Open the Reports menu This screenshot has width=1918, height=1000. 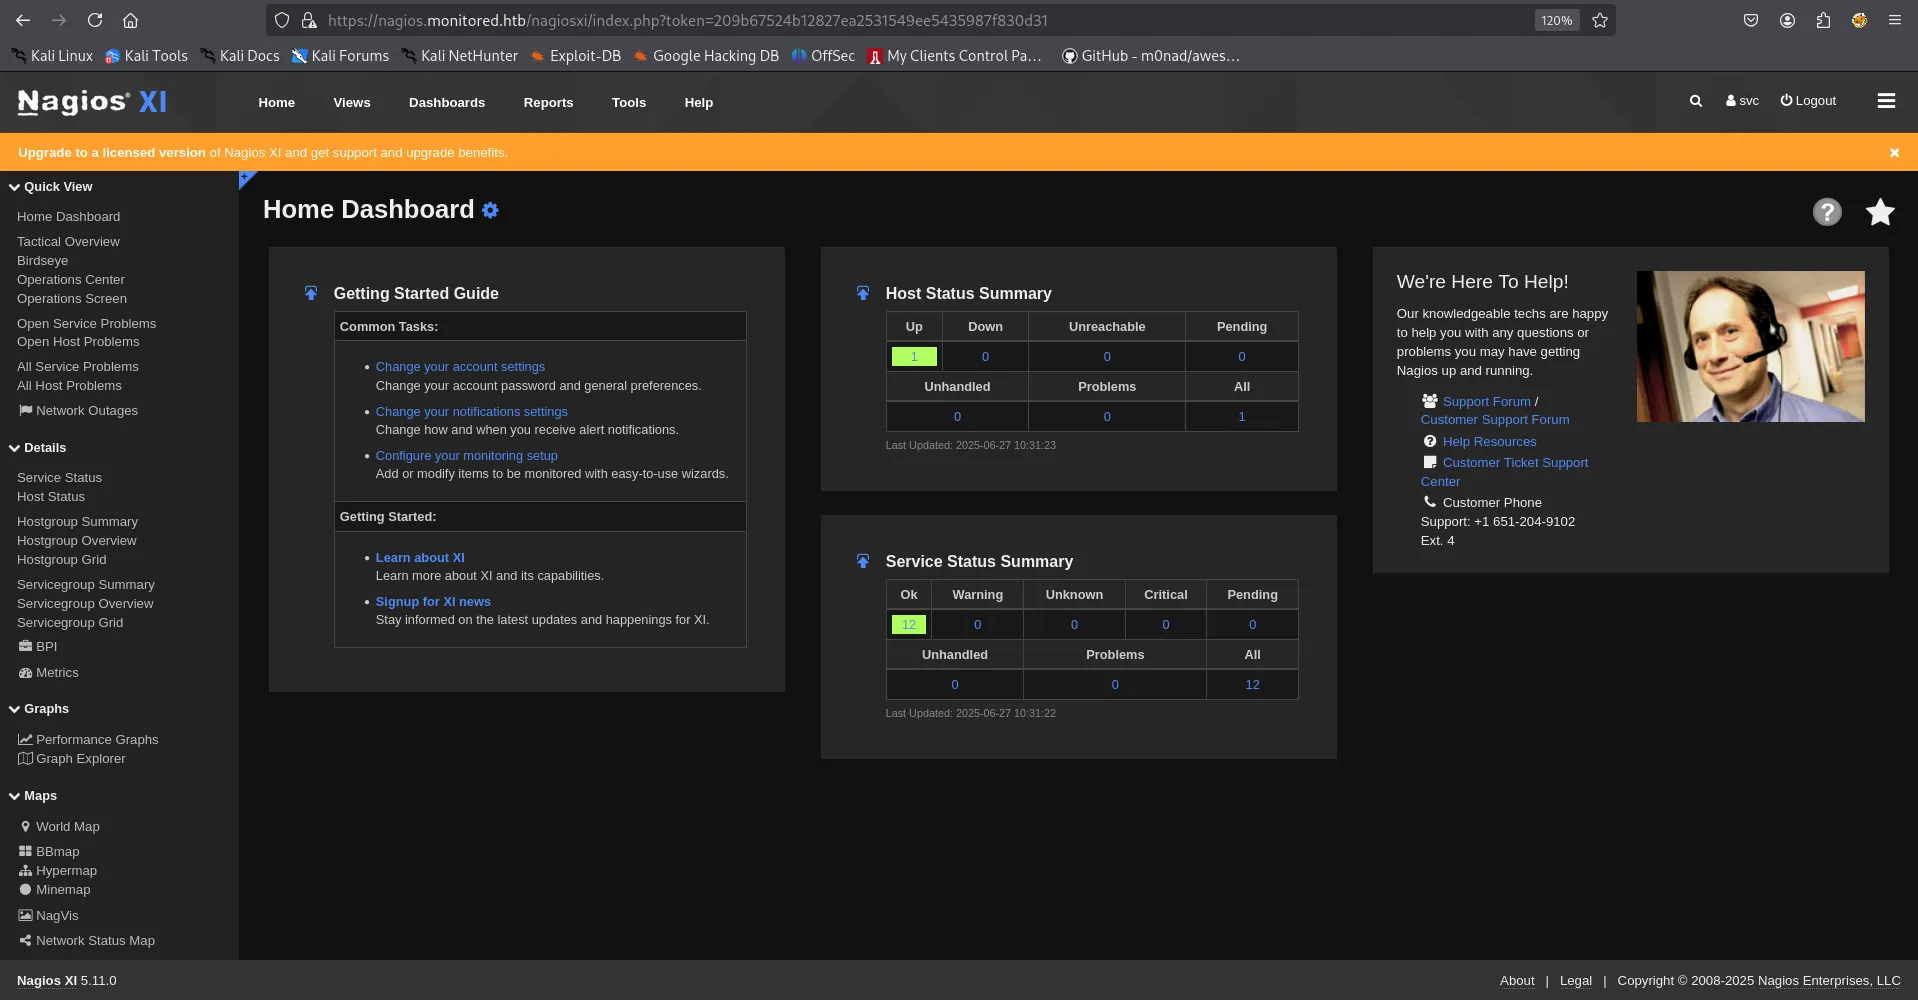[x=548, y=102]
